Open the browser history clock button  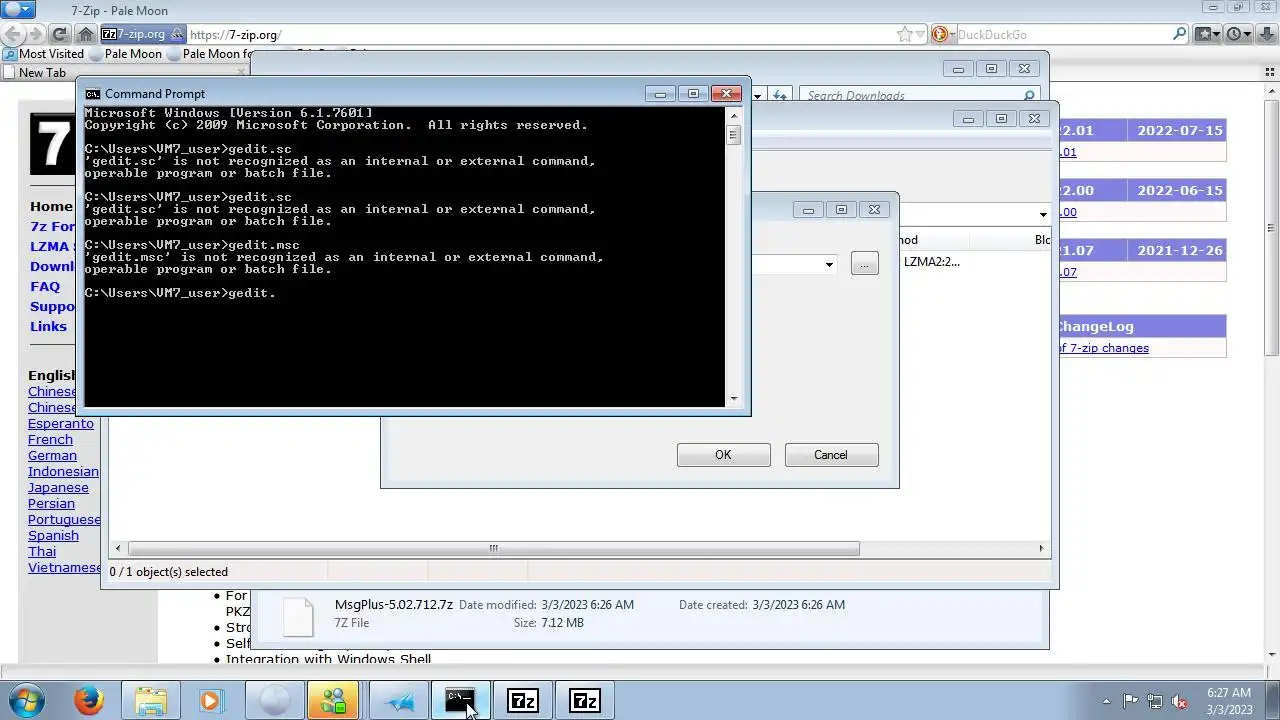pos(1238,34)
